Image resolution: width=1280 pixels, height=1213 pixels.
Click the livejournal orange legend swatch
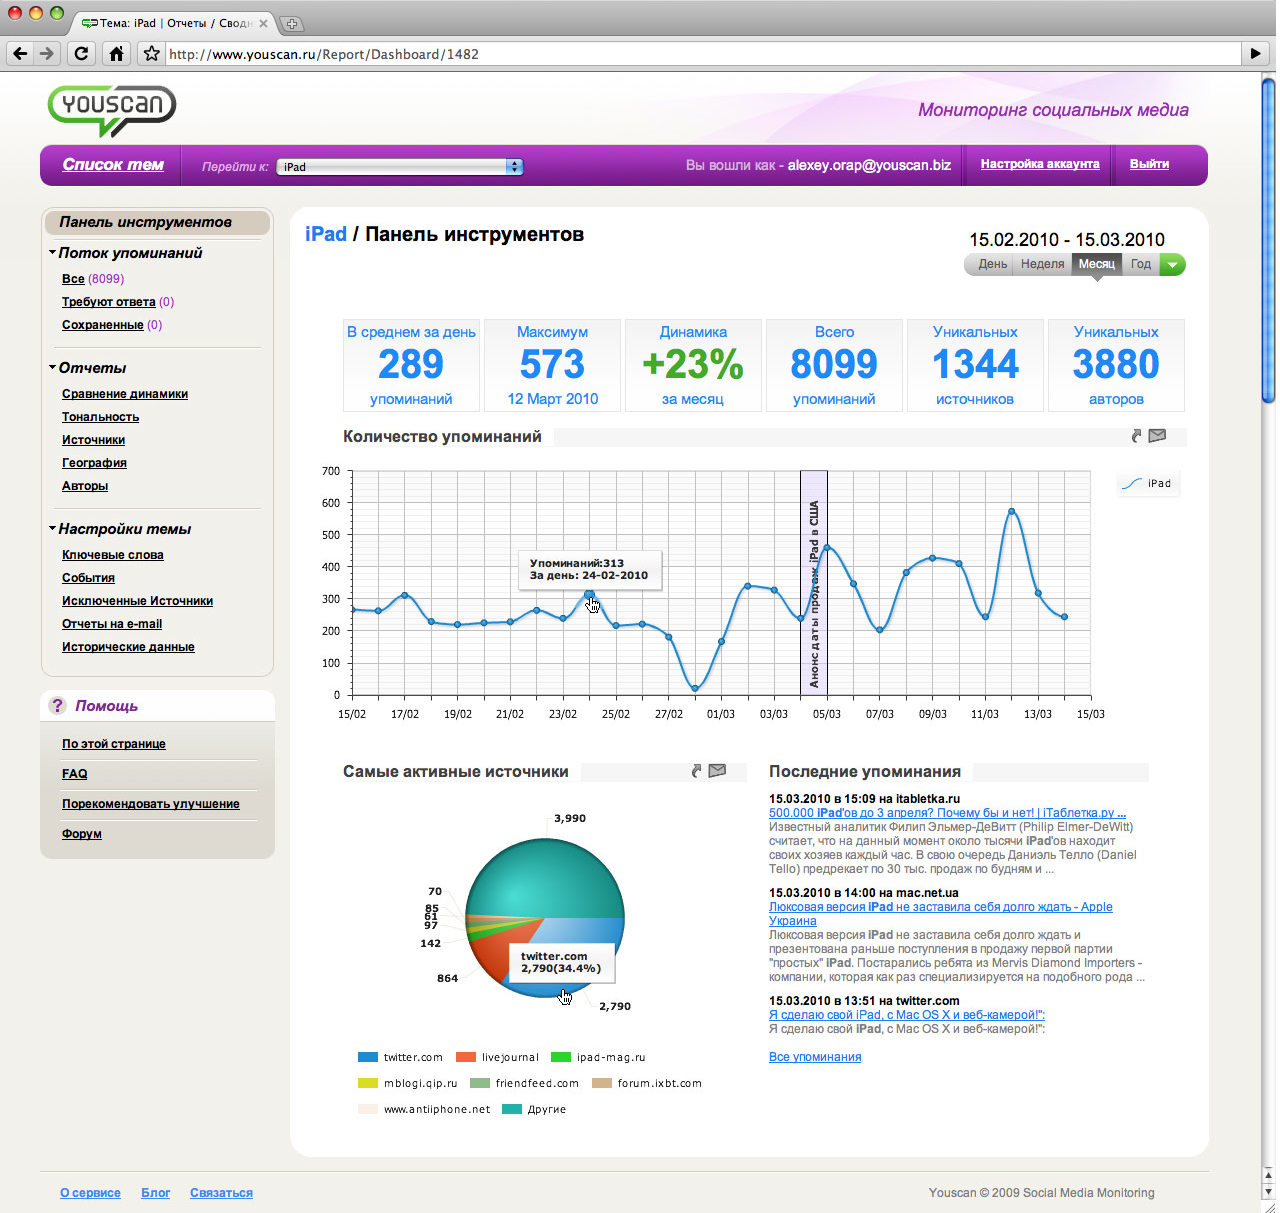[x=465, y=1057]
